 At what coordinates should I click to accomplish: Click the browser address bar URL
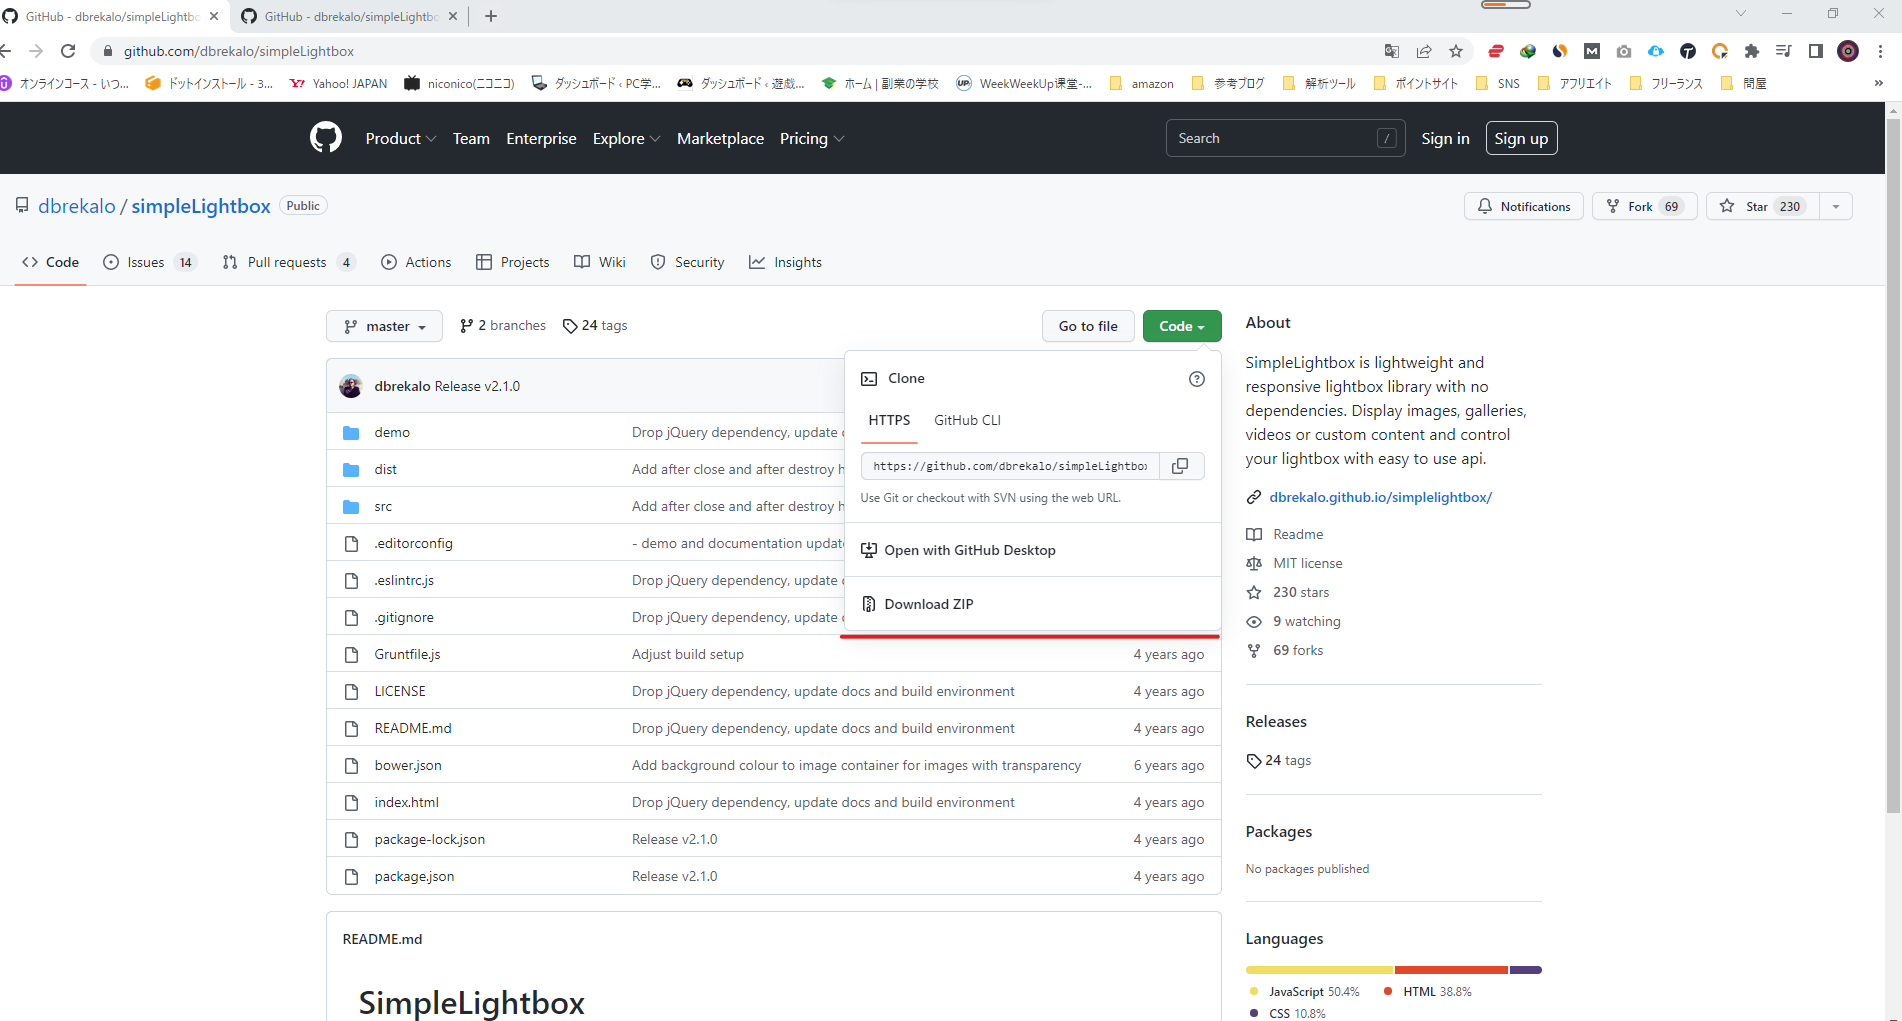[x=239, y=51]
